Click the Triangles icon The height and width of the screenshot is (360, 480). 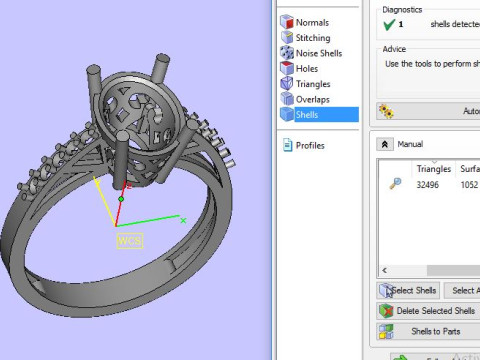287,84
